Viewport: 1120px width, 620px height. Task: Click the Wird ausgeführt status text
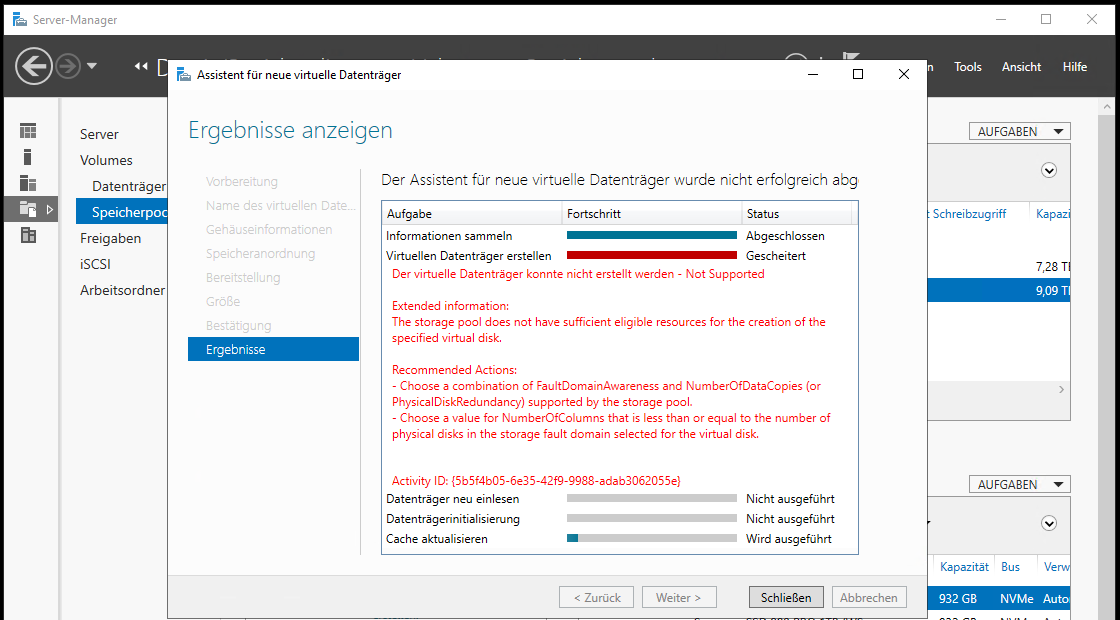789,539
